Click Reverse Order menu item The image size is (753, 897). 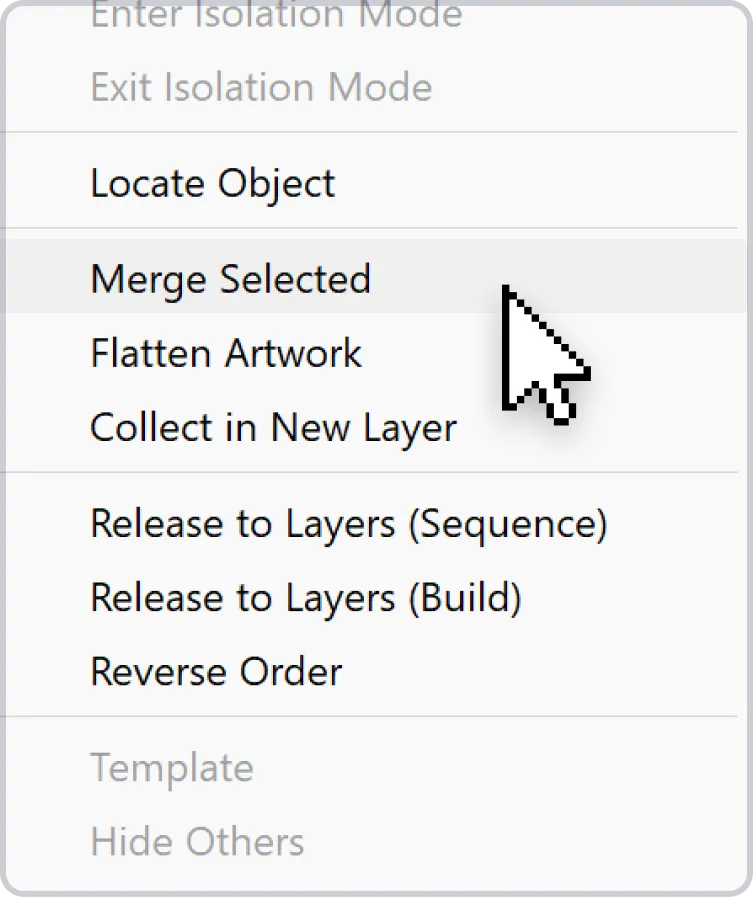[x=375, y=671]
